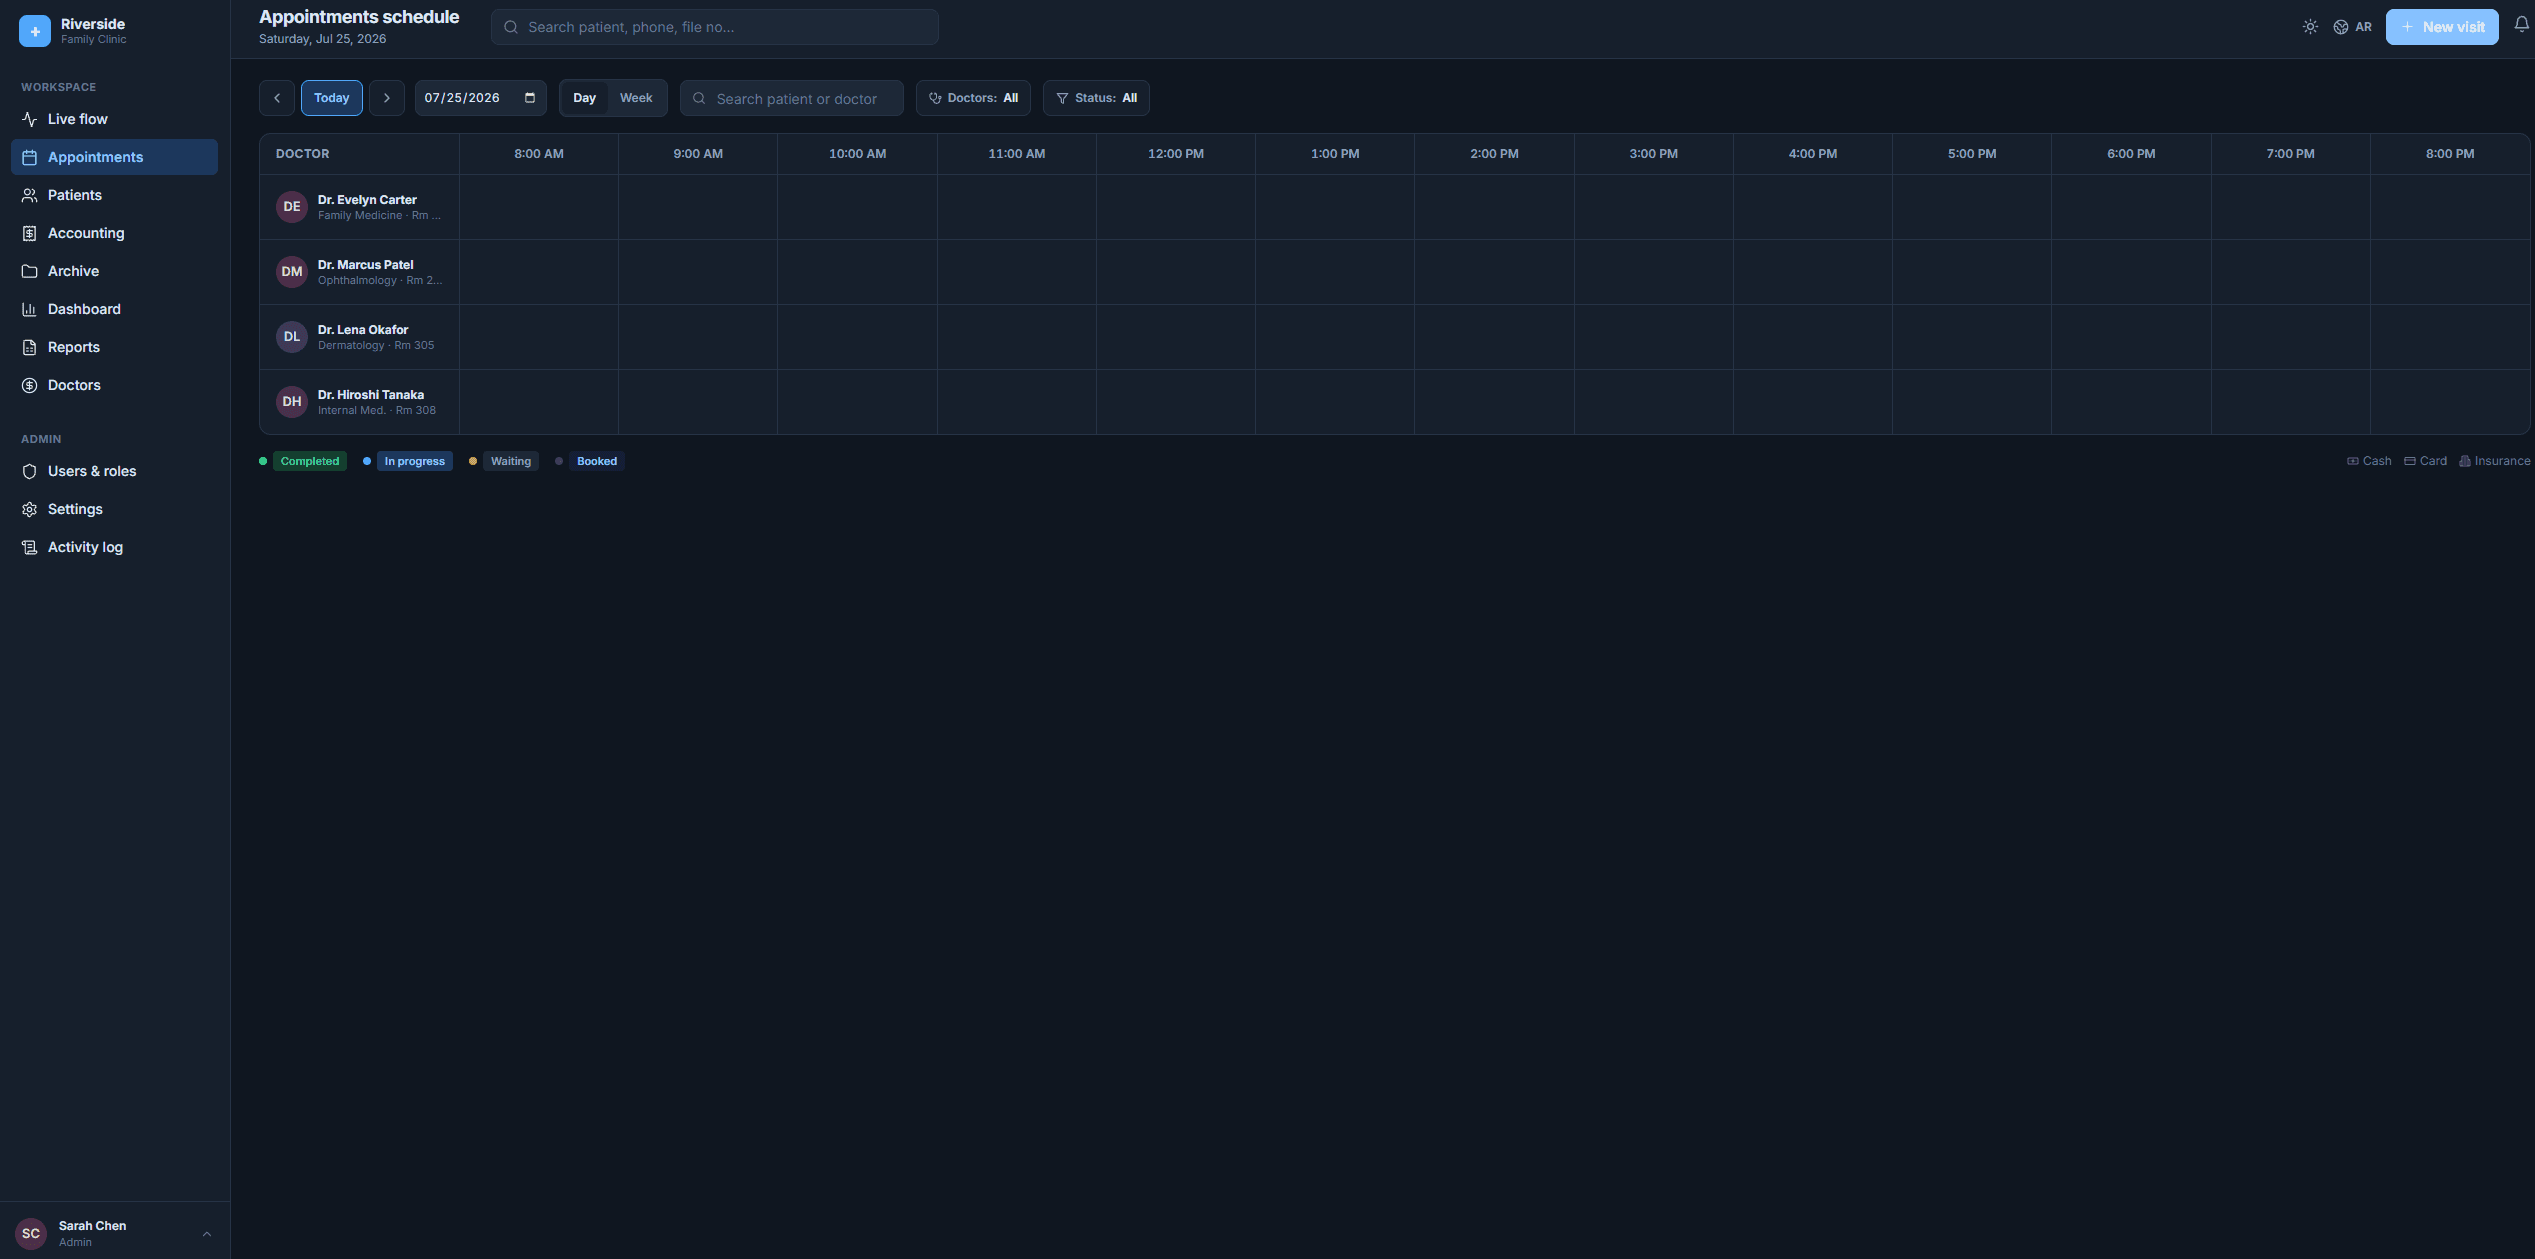Viewport: 2535px width, 1259px height.
Task: Switch schedule to Week view
Action: click(x=636, y=98)
